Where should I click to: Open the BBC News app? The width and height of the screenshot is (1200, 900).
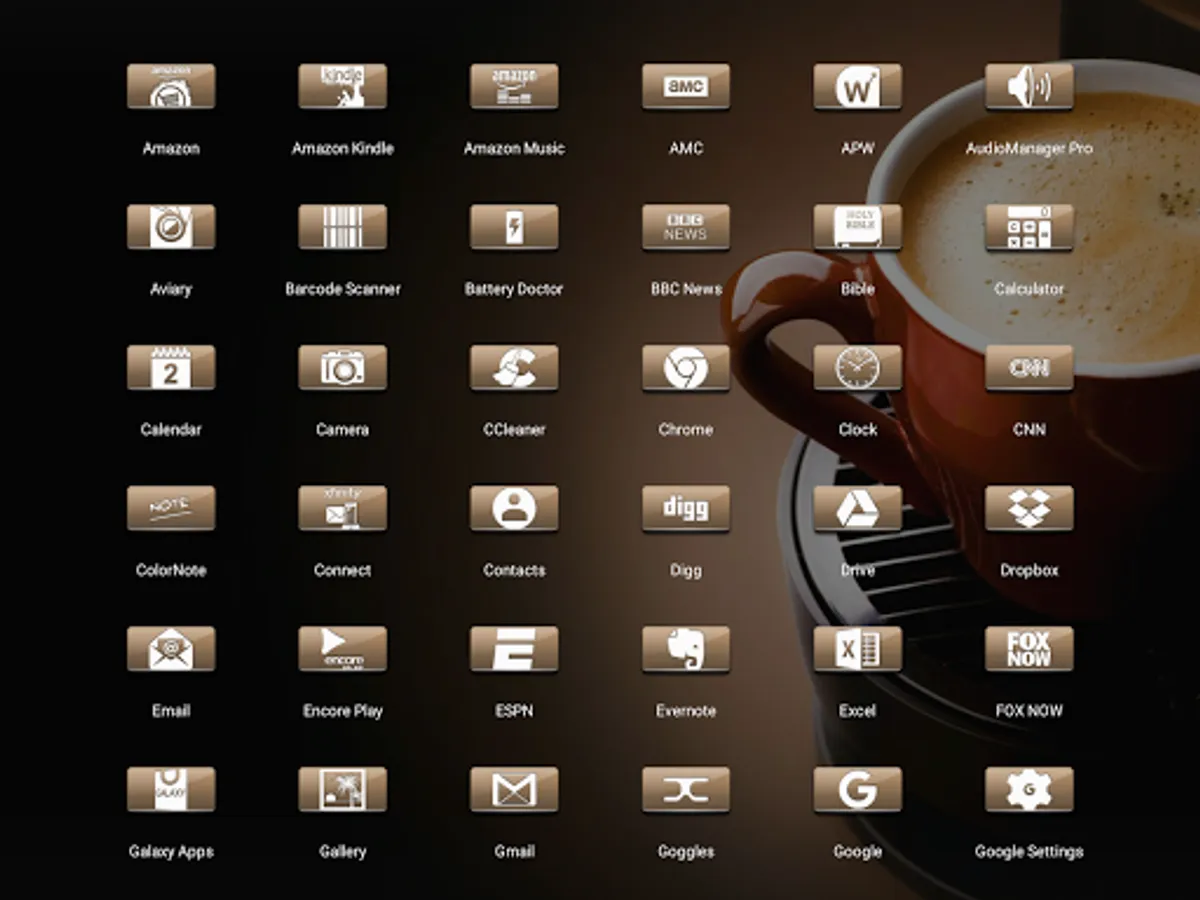click(686, 228)
